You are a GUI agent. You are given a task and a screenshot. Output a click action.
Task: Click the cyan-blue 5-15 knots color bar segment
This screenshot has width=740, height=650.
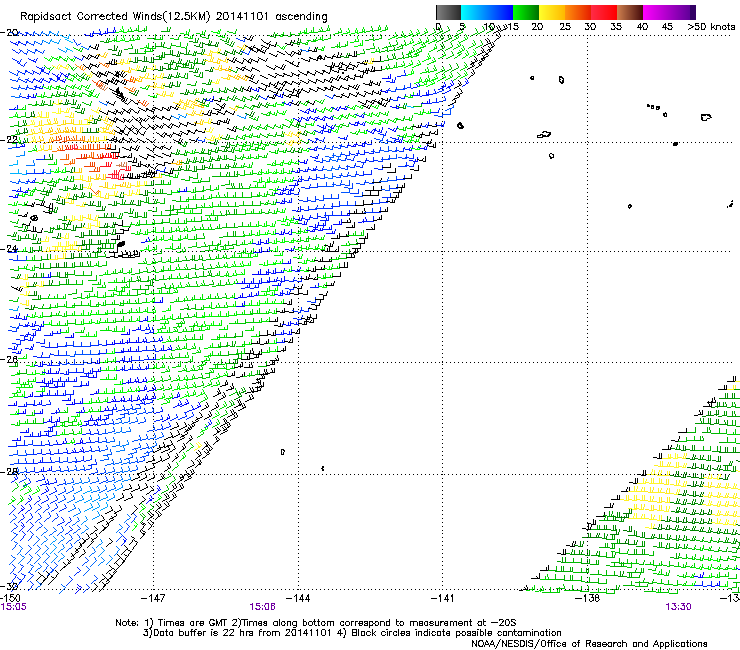pyautogui.click(x=487, y=12)
